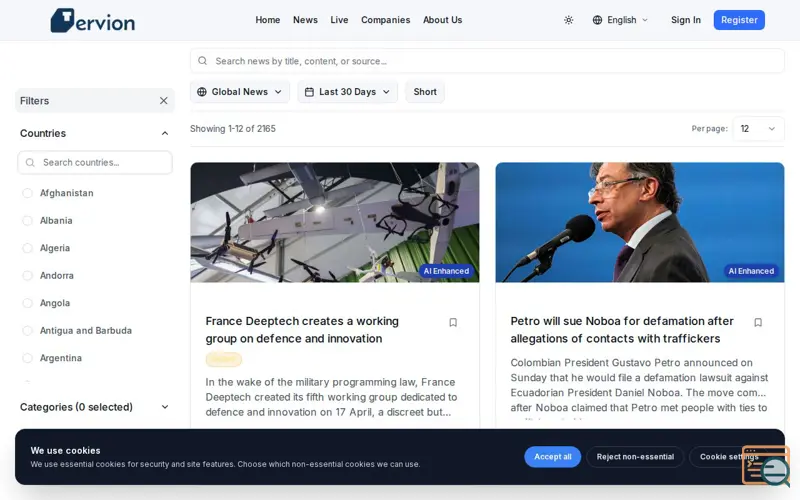Viewport: 800px width, 500px height.
Task: Click the globe icon in Global News filter
Action: click(202, 92)
